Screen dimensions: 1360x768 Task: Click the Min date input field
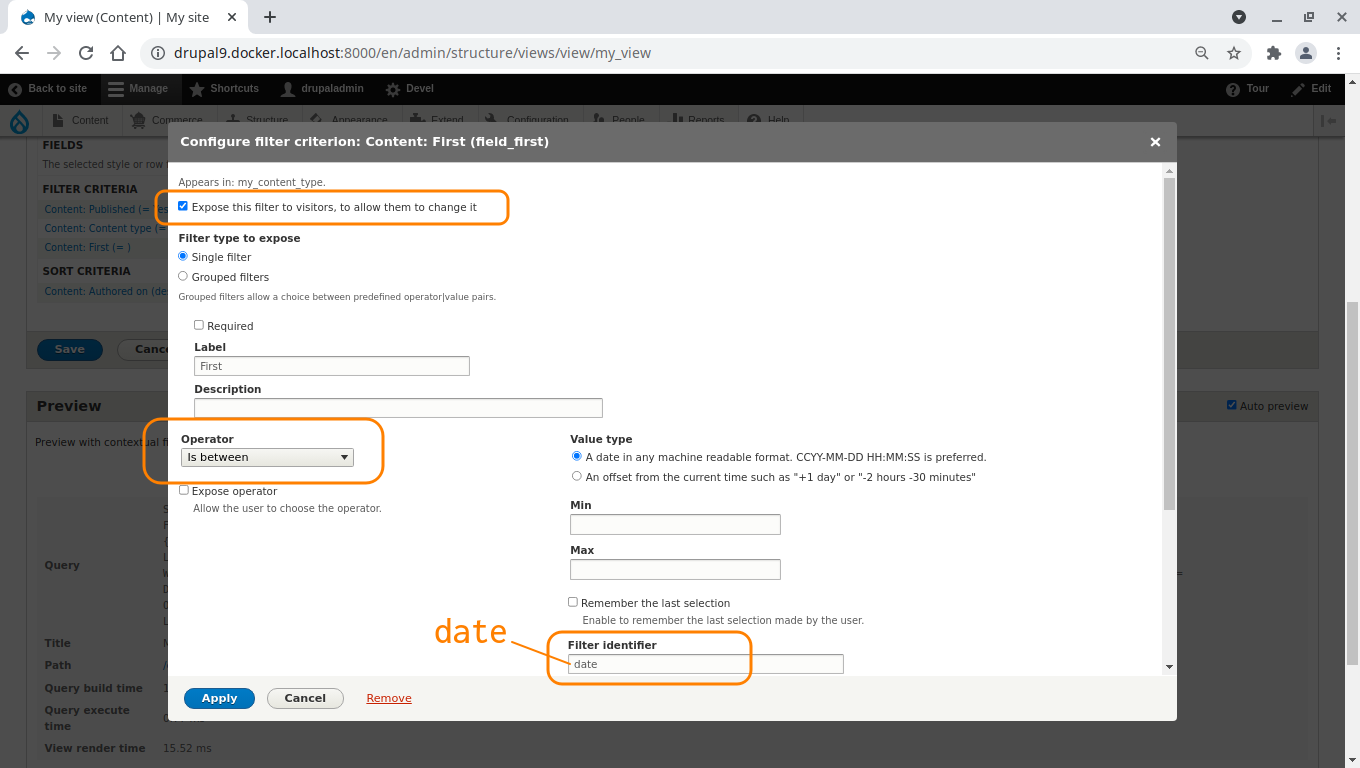(x=675, y=524)
